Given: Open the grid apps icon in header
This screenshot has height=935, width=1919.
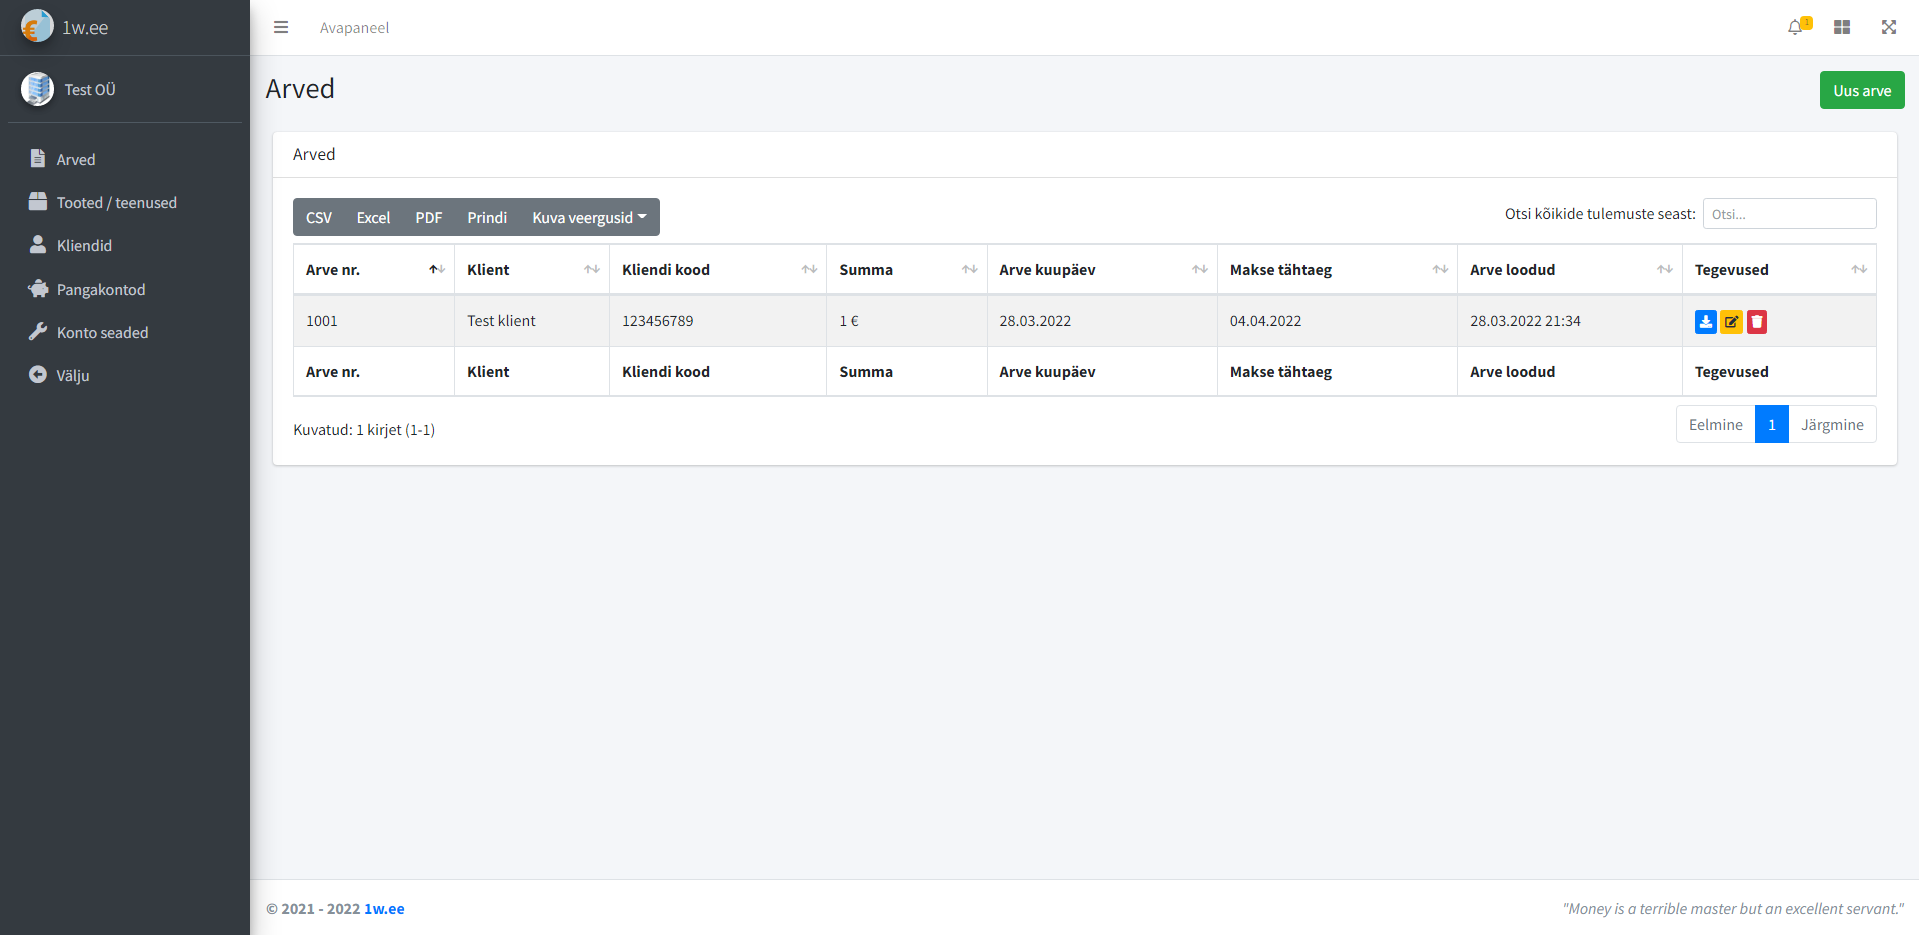Looking at the screenshot, I should (1842, 27).
